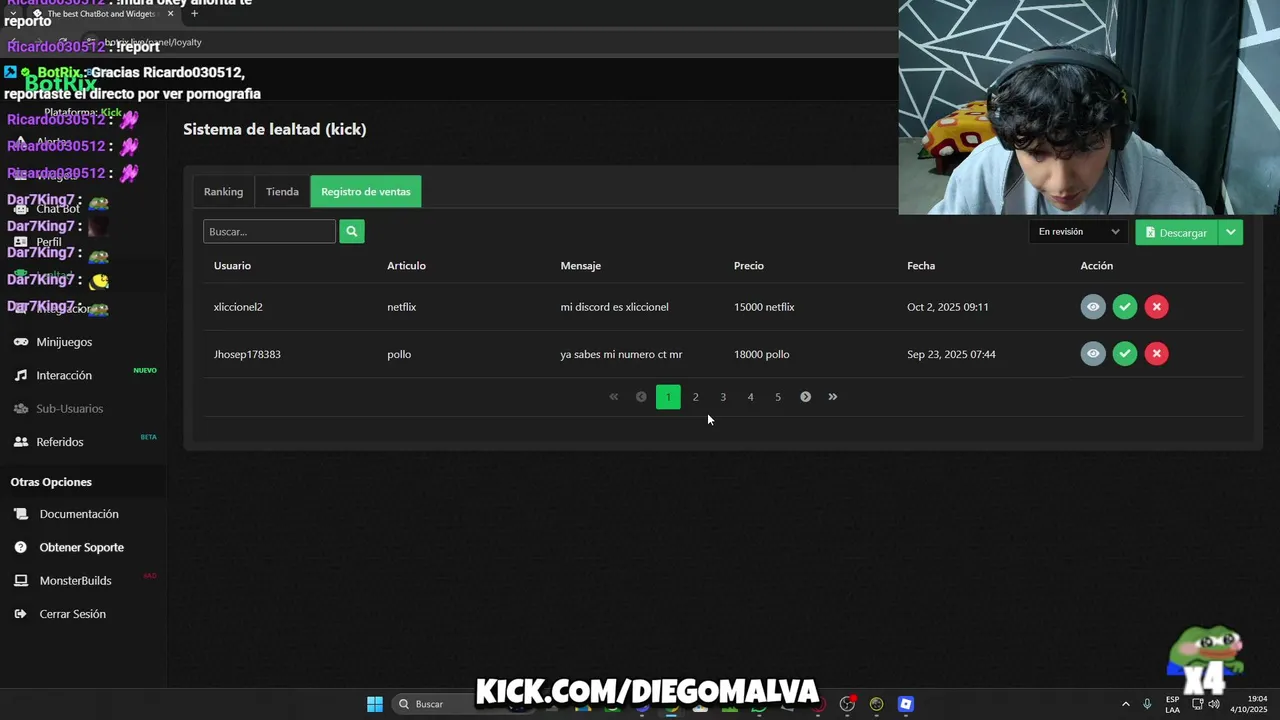Switch to the Ranking tab
The height and width of the screenshot is (720, 1280).
point(223,192)
